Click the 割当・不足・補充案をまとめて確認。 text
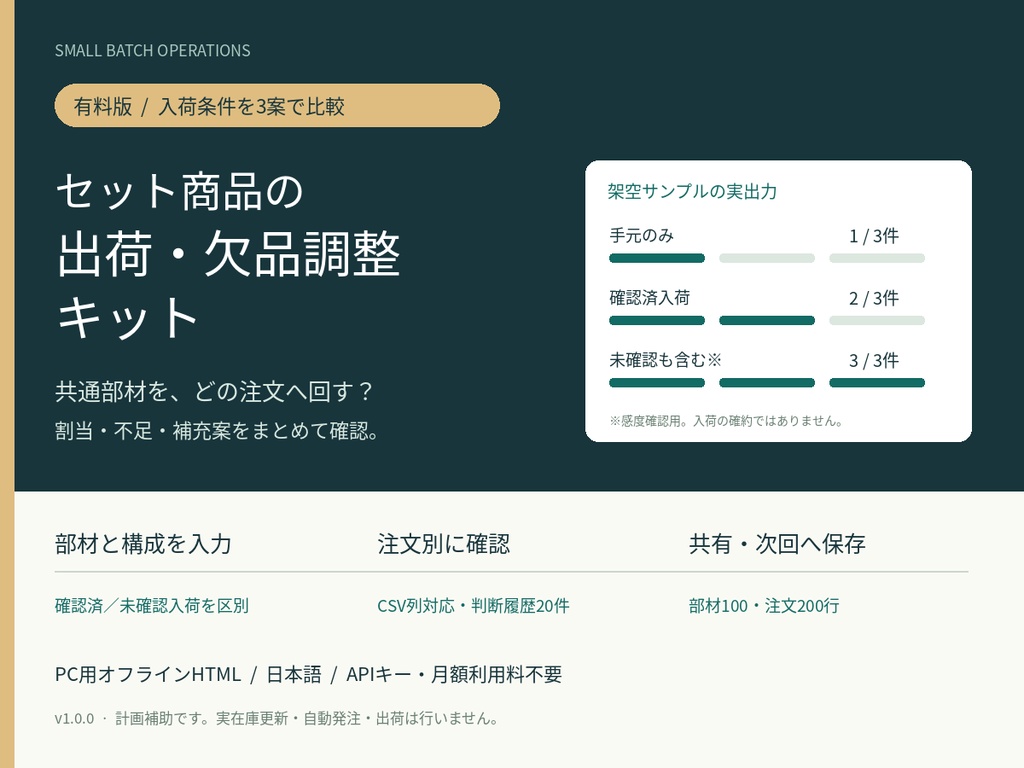The width and height of the screenshot is (1024, 768). (x=217, y=431)
